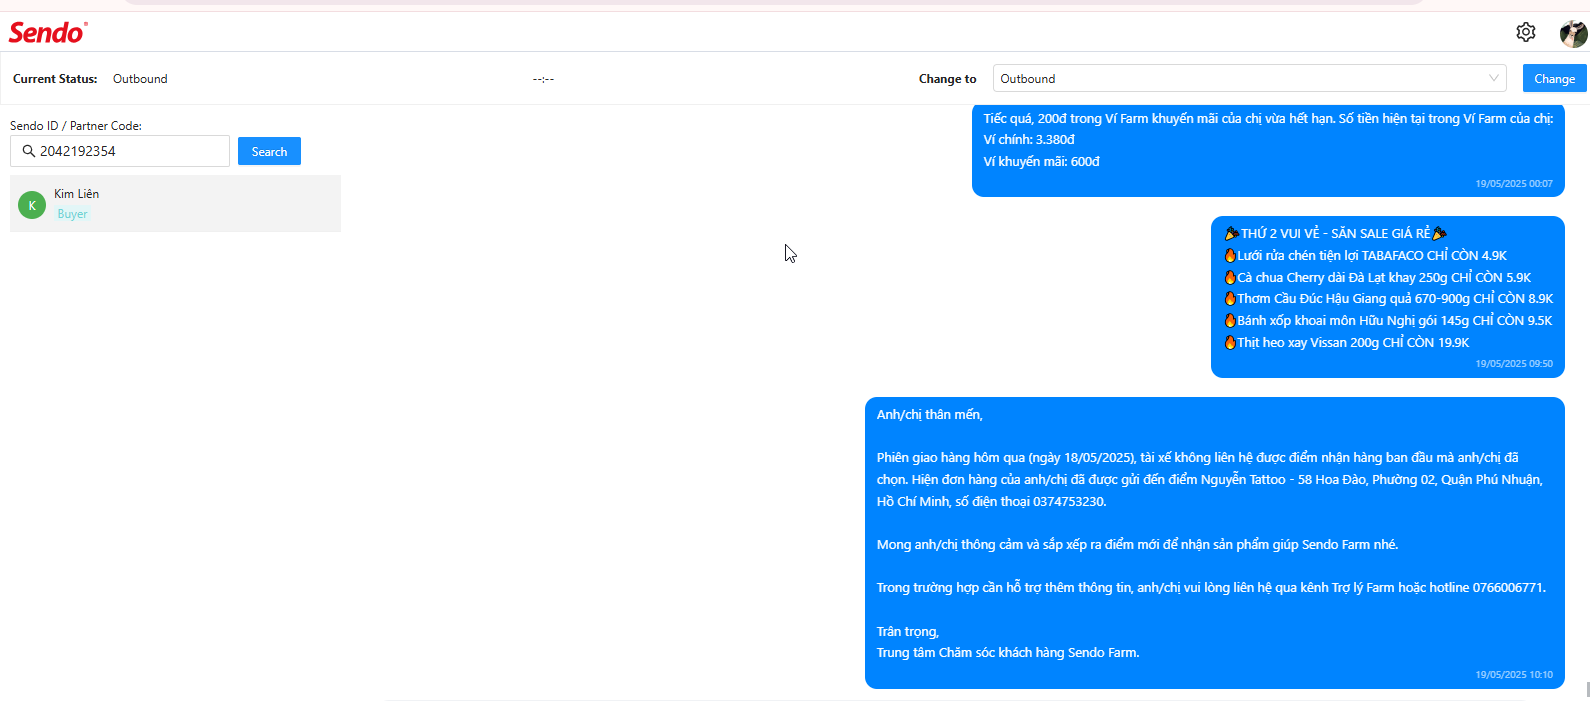The width and height of the screenshot is (1590, 701).
Task: Click the Ví chính: 3.380đ line
Action: [1029, 140]
